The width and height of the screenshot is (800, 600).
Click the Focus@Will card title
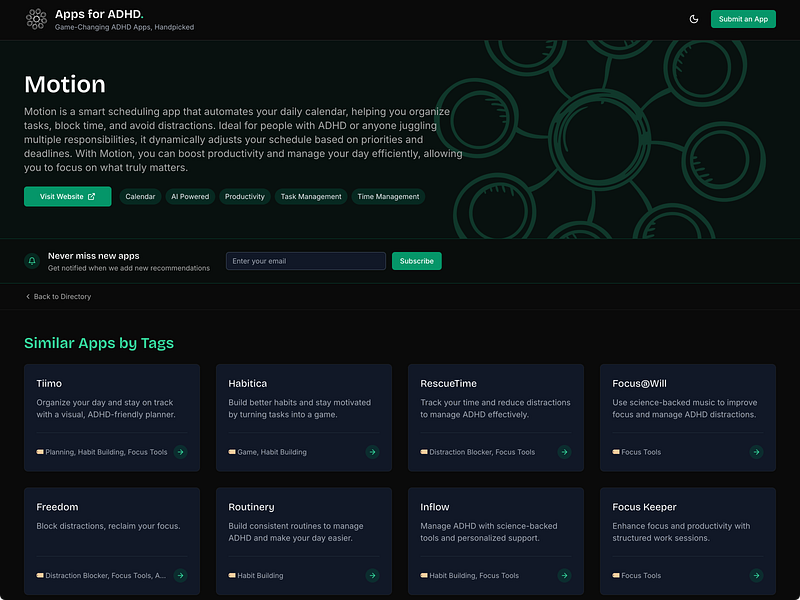[639, 383]
